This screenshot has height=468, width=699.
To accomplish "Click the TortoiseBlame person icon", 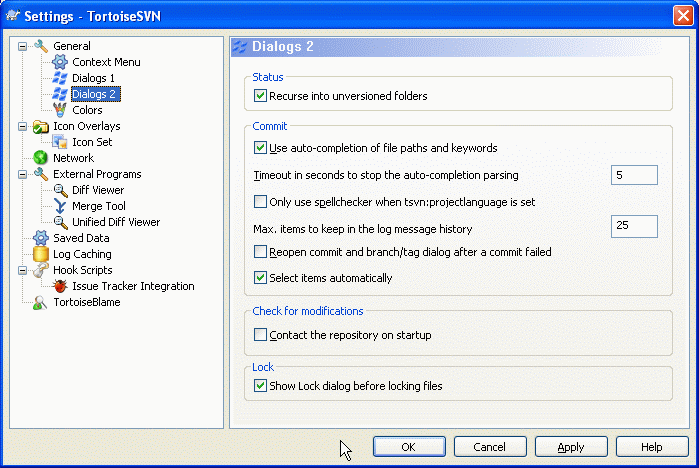I will click(40, 302).
